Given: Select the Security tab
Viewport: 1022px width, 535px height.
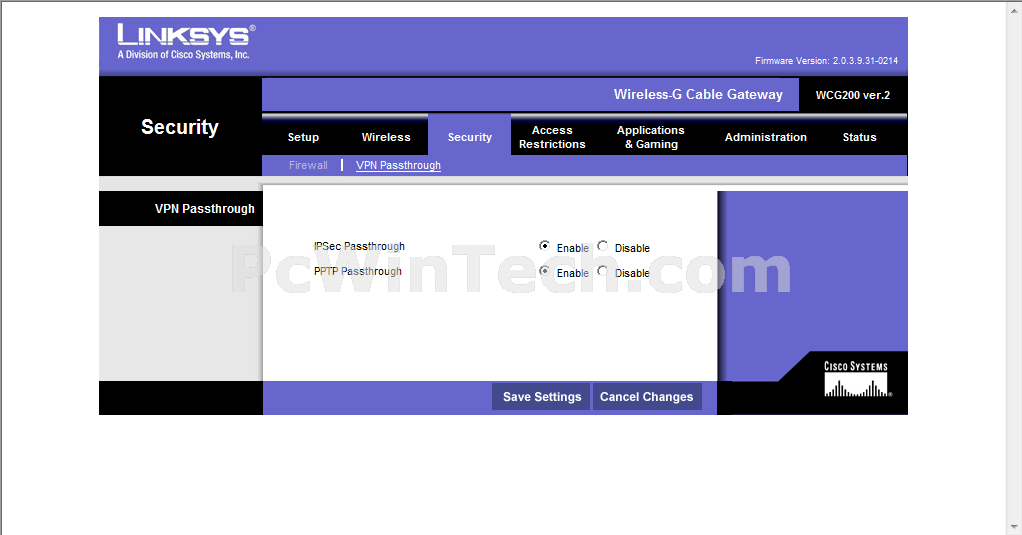Looking at the screenshot, I should click(469, 137).
